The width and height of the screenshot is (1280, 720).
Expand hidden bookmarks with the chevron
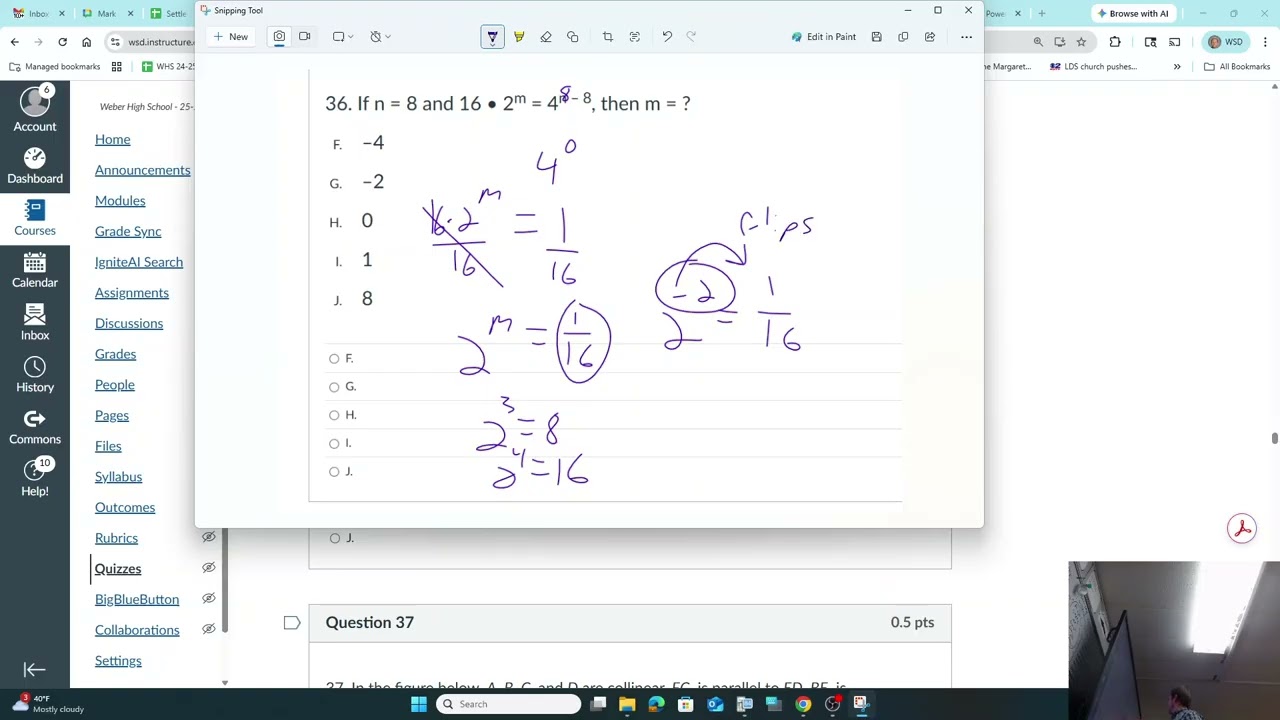tap(1177, 67)
